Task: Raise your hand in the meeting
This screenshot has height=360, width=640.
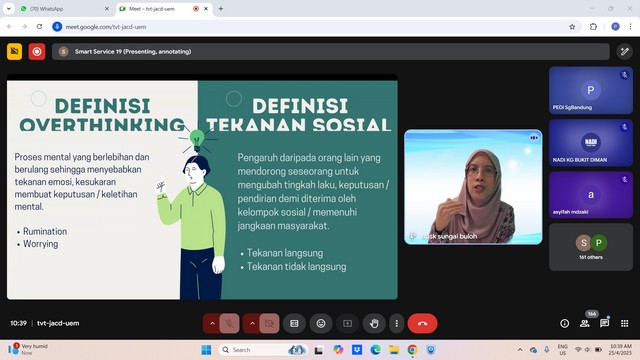Action: (x=374, y=323)
